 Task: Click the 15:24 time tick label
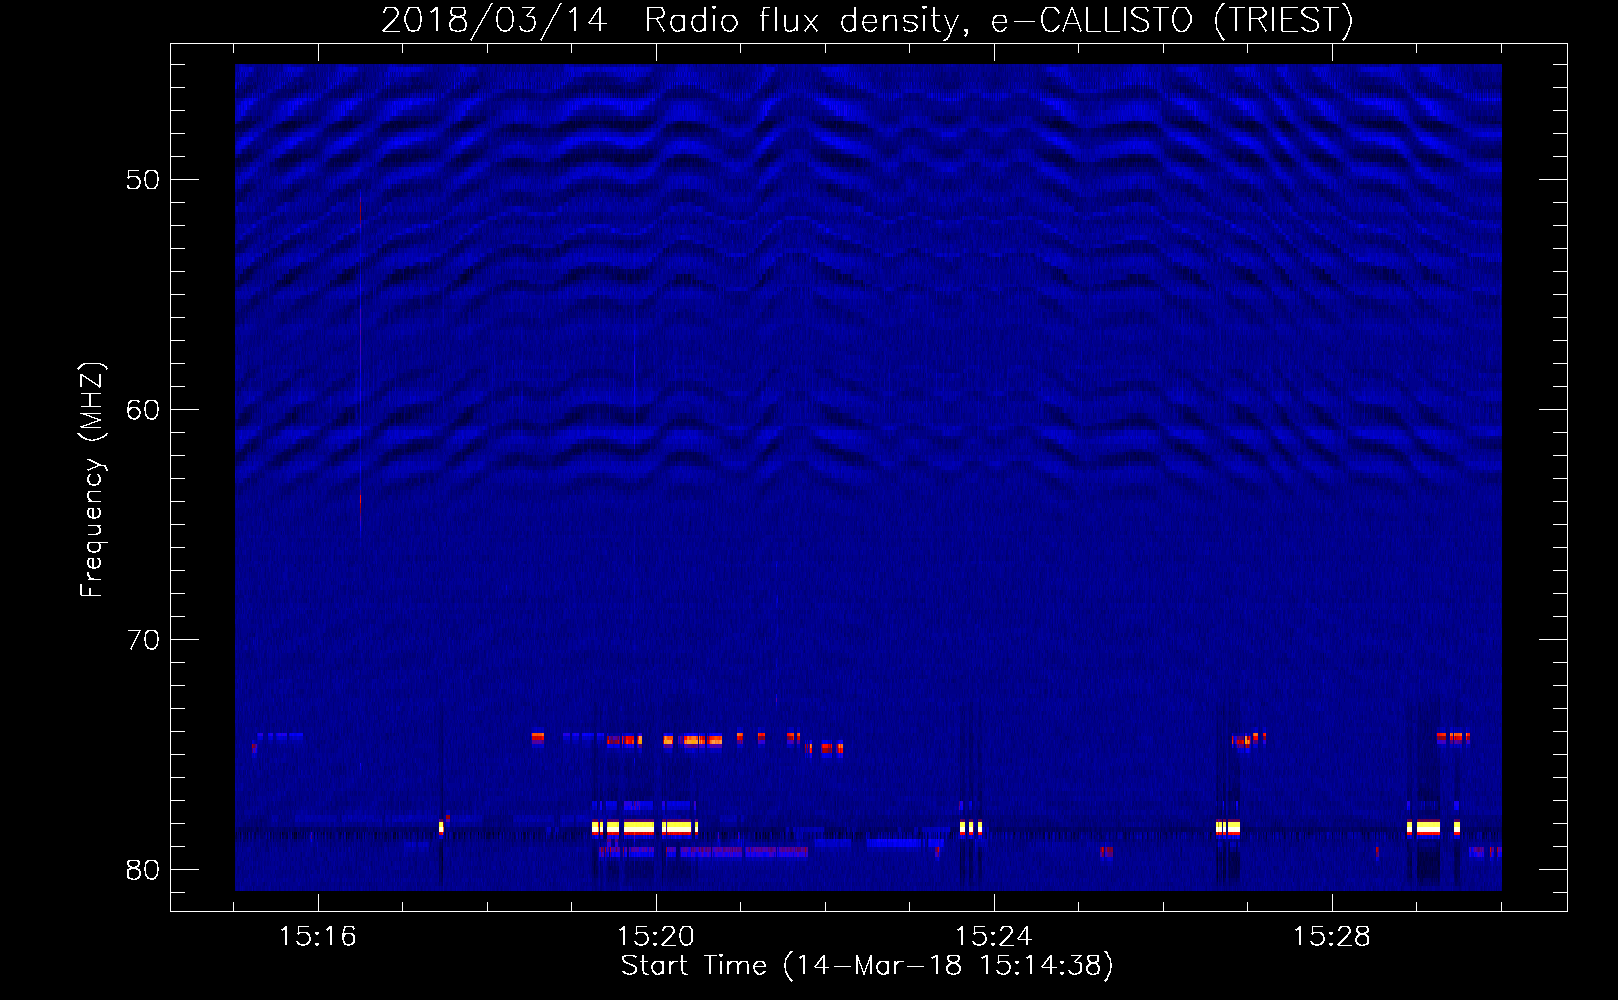[993, 936]
